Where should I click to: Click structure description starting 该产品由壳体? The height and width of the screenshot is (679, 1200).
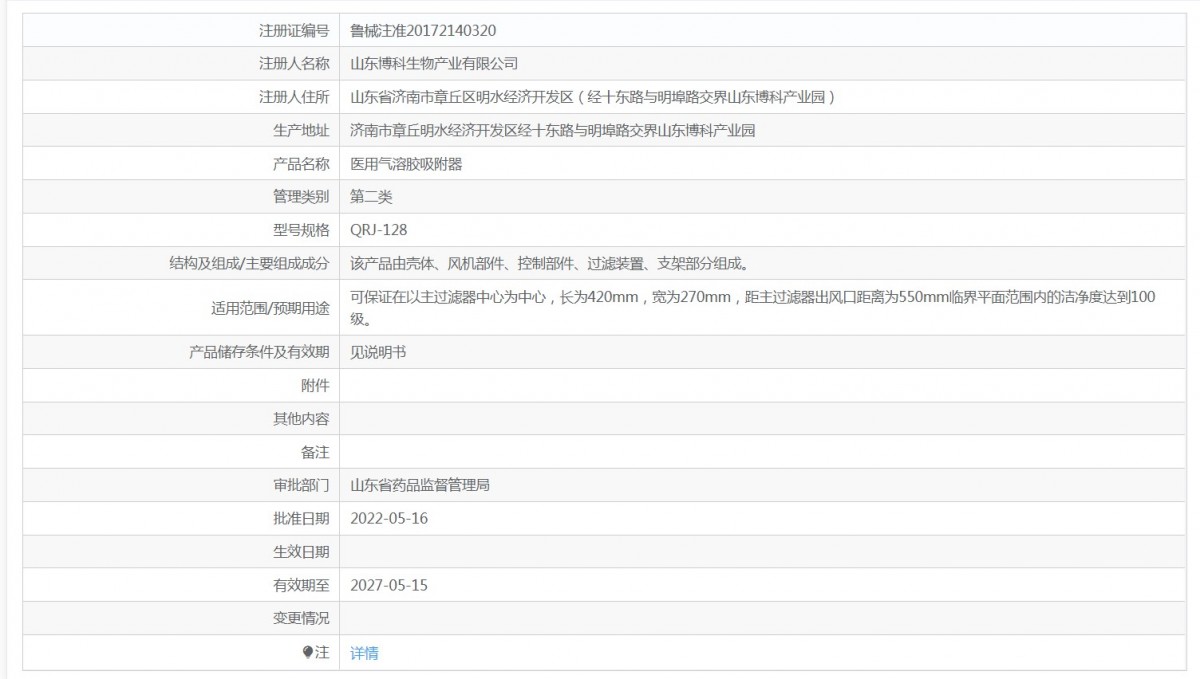pyautogui.click(x=550, y=264)
